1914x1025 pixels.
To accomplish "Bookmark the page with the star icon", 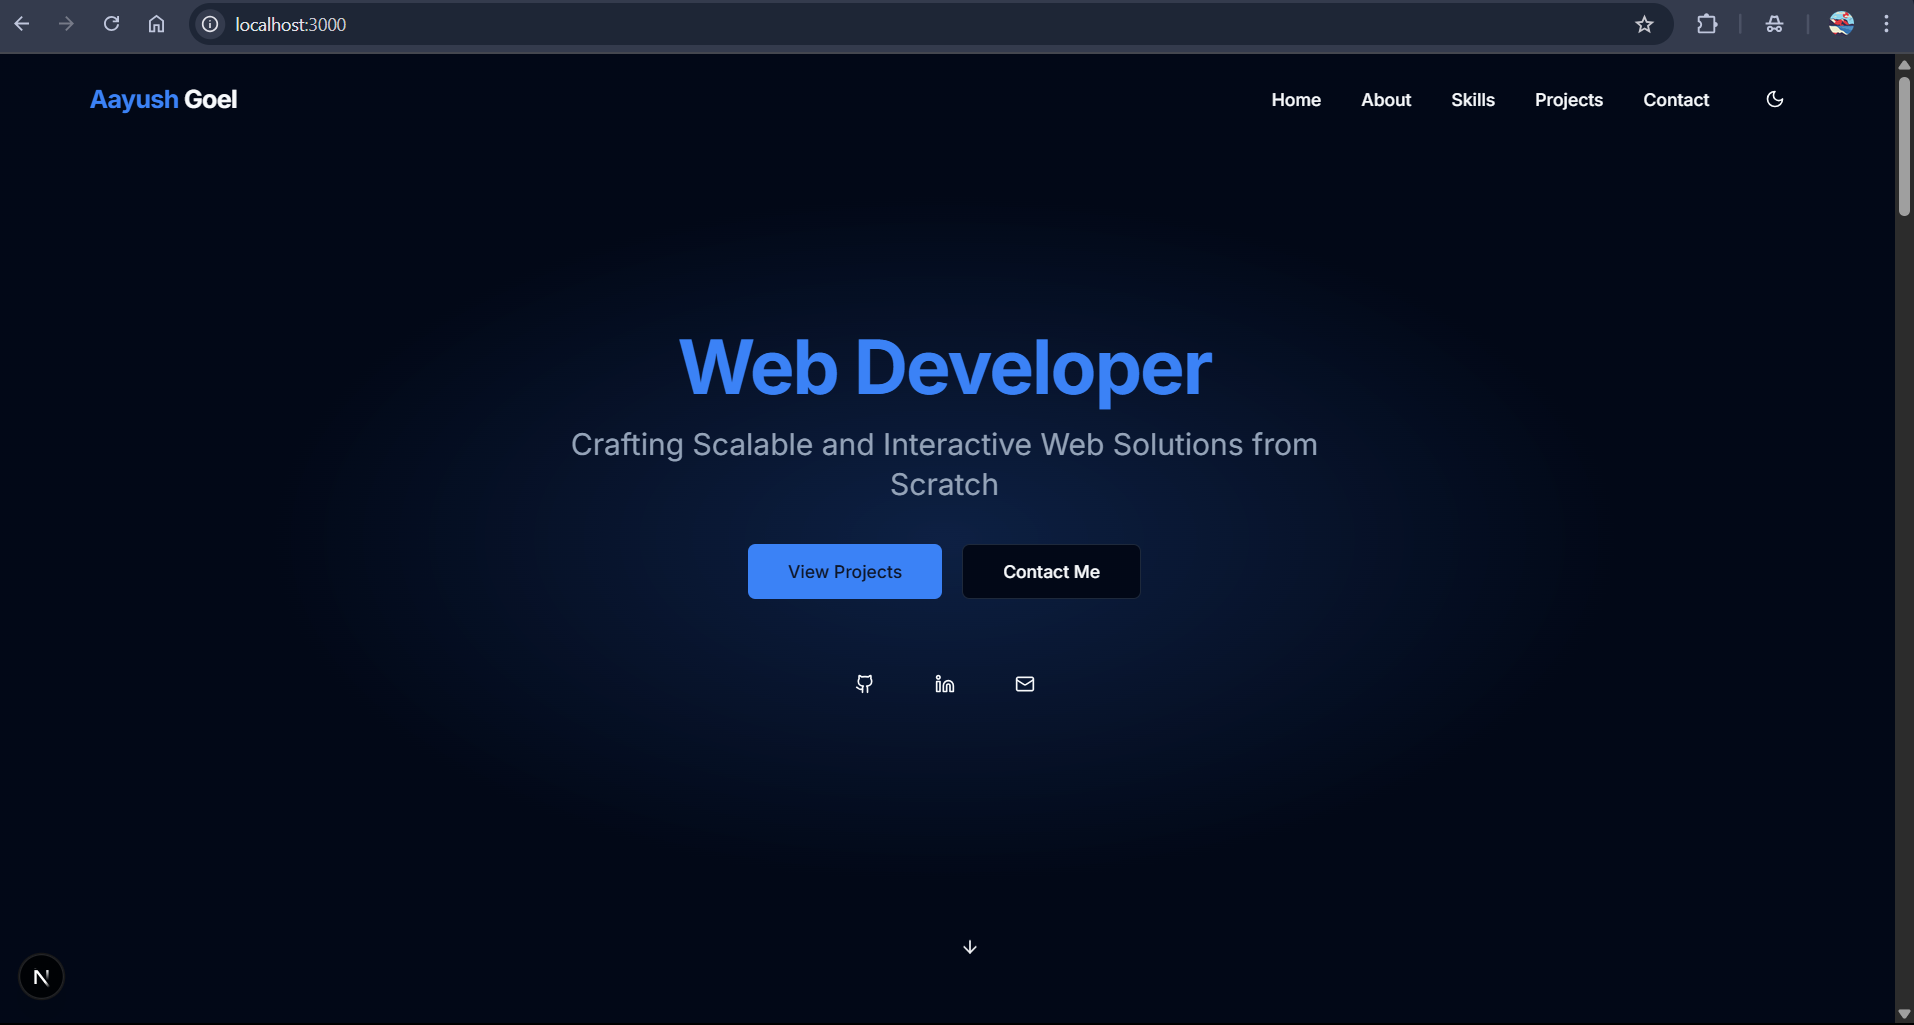I will [1645, 23].
